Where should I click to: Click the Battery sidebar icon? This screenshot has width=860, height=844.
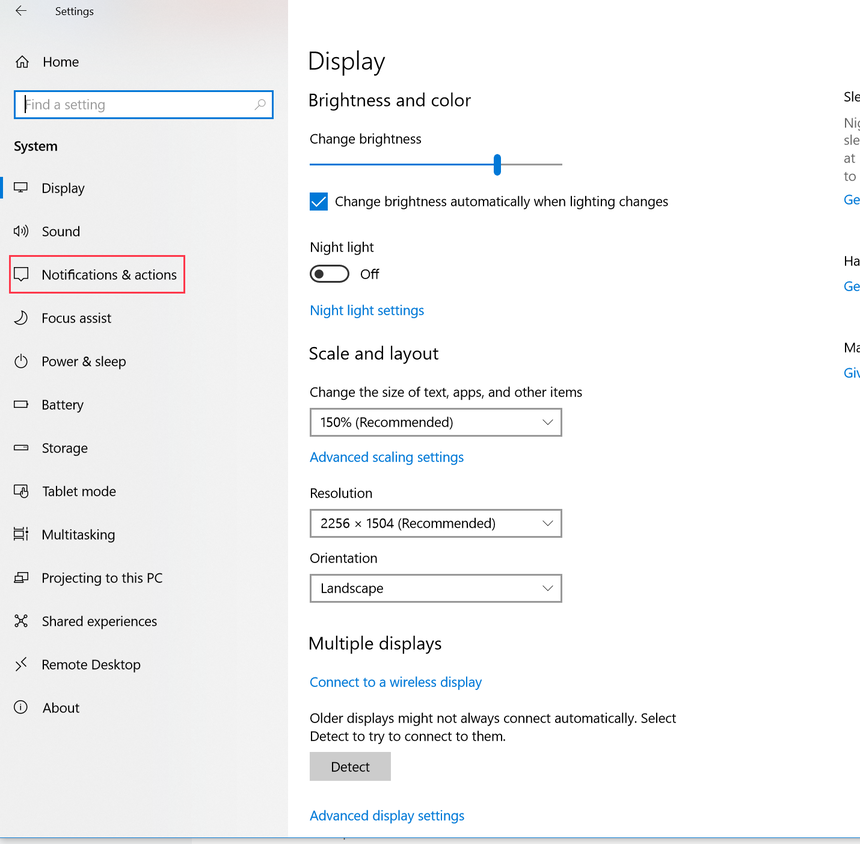tap(22, 405)
